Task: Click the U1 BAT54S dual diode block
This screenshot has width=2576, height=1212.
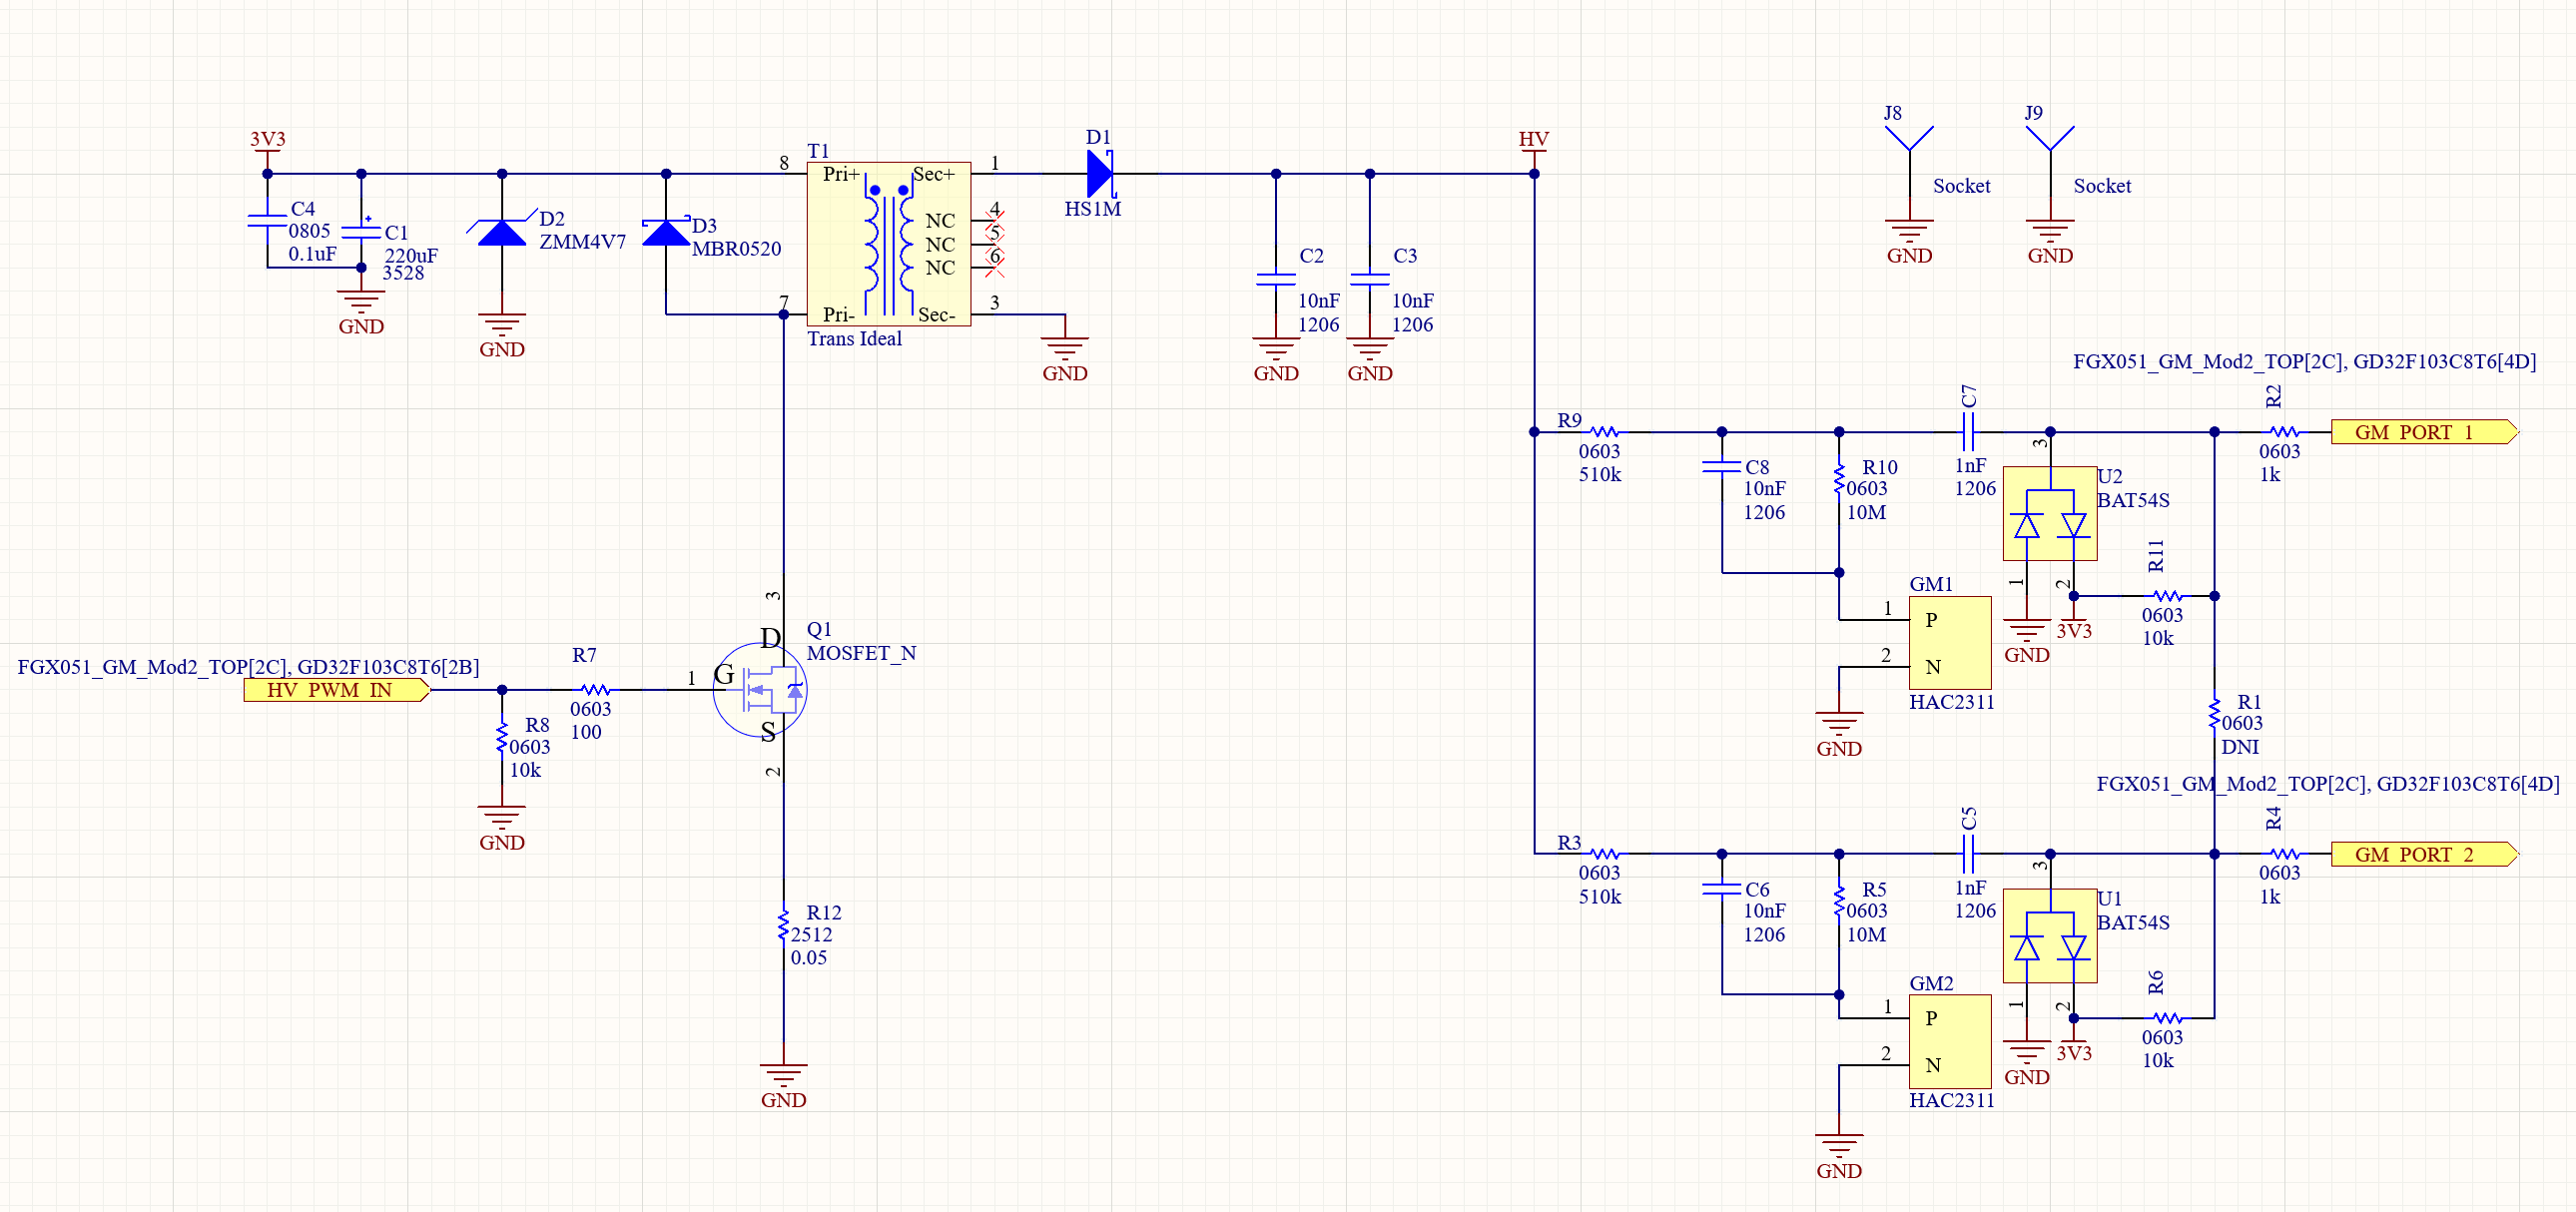Action: [x=2050, y=935]
